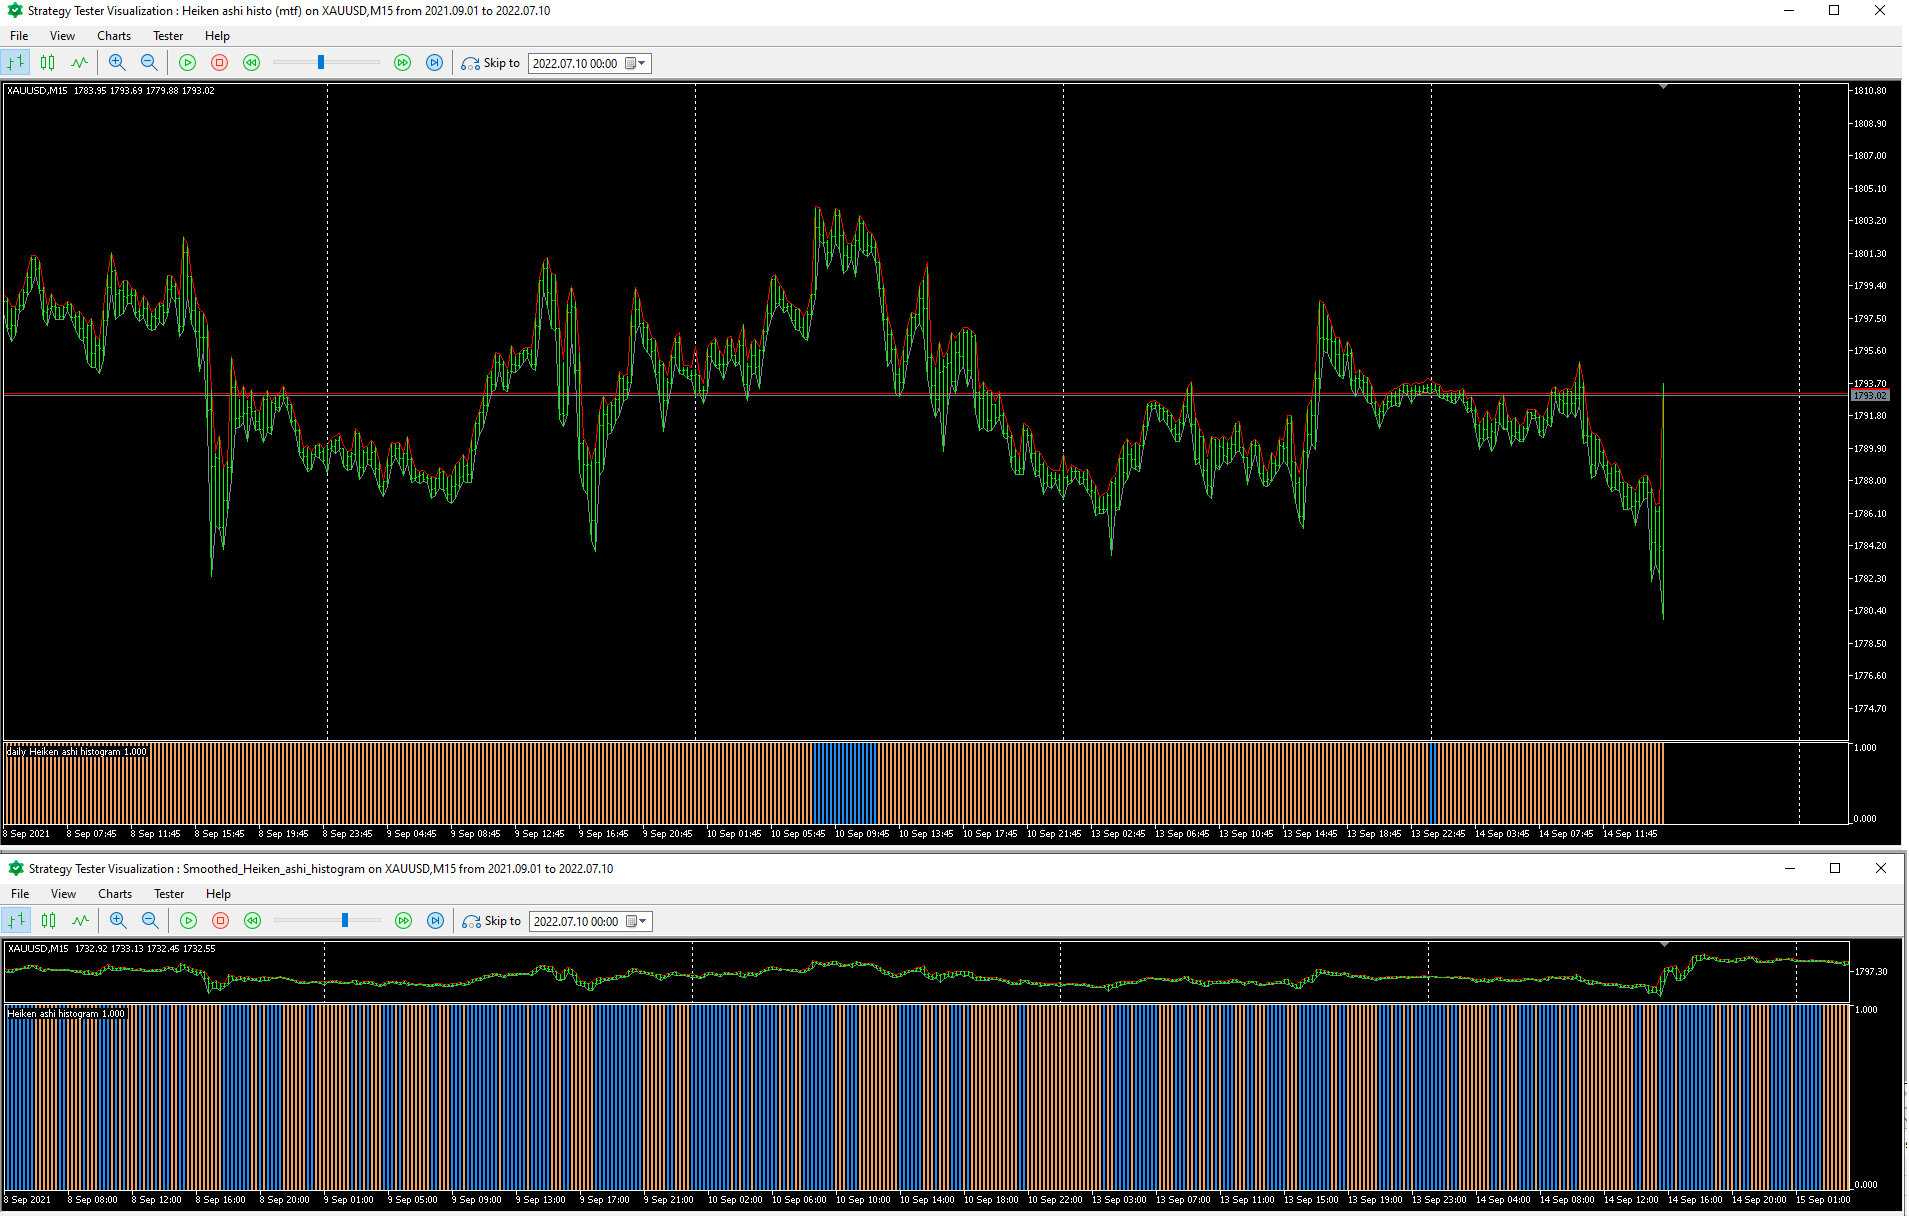Click the bottom window's Strategy Tester app icon
The height and width of the screenshot is (1216, 1909).
point(16,869)
